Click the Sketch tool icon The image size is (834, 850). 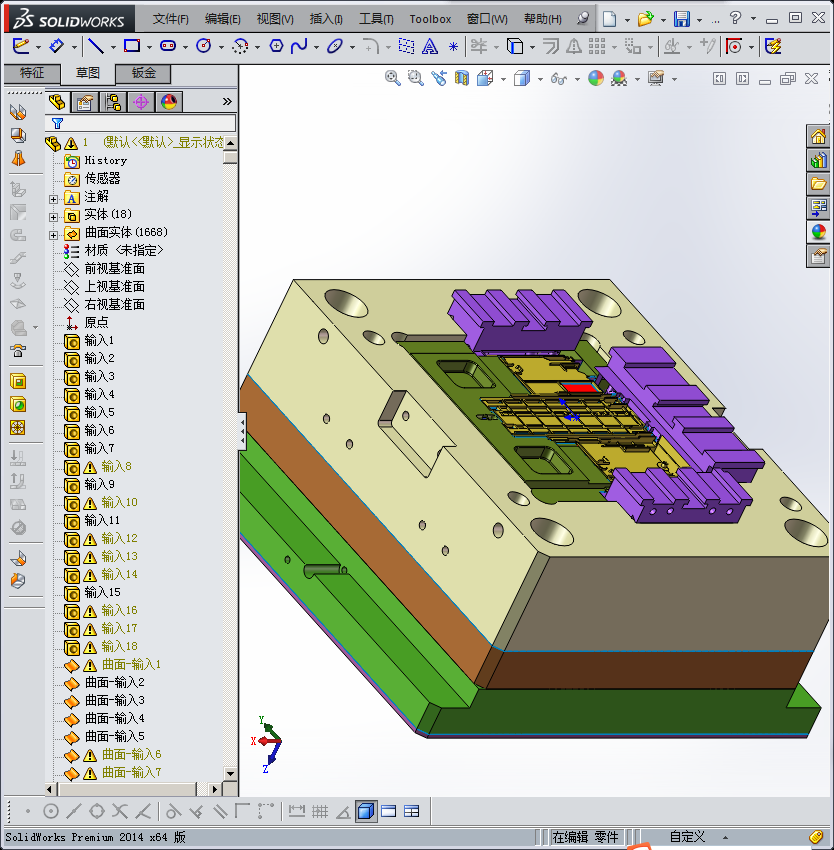(x=21, y=46)
